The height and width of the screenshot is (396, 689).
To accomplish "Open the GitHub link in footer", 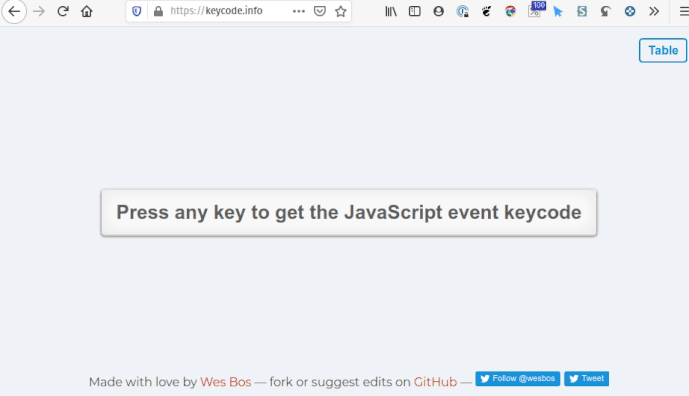I will [x=435, y=382].
